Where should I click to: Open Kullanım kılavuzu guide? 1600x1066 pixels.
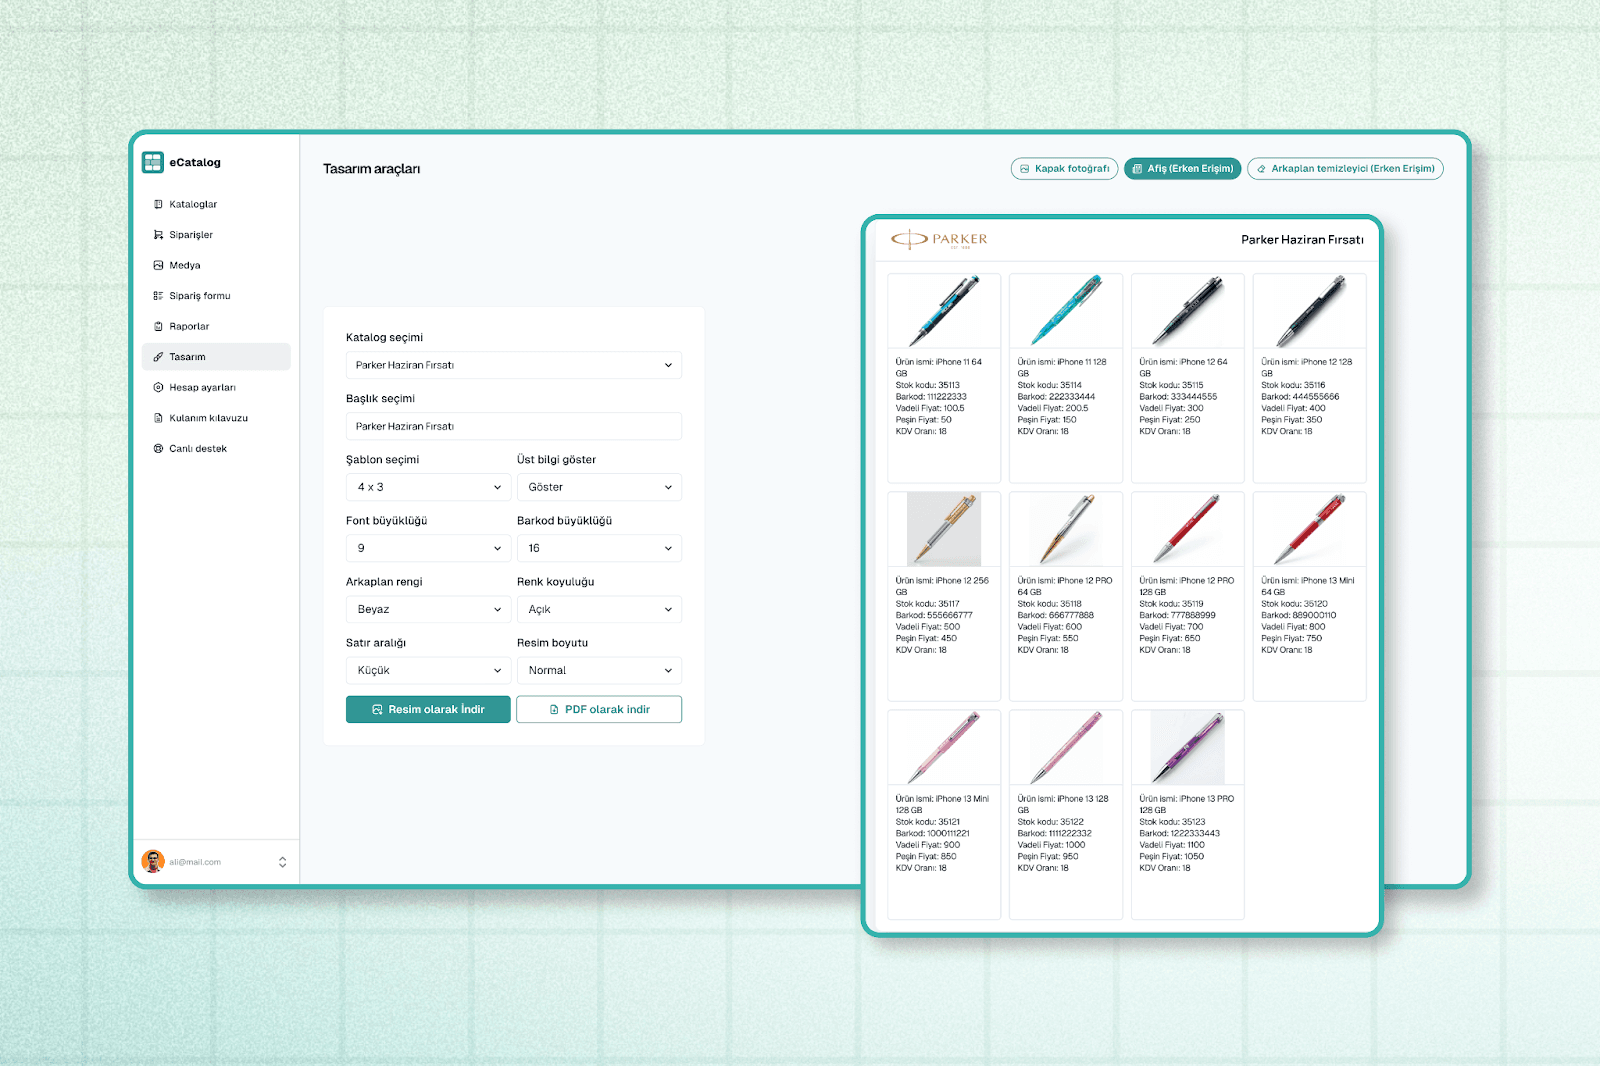[x=208, y=418]
